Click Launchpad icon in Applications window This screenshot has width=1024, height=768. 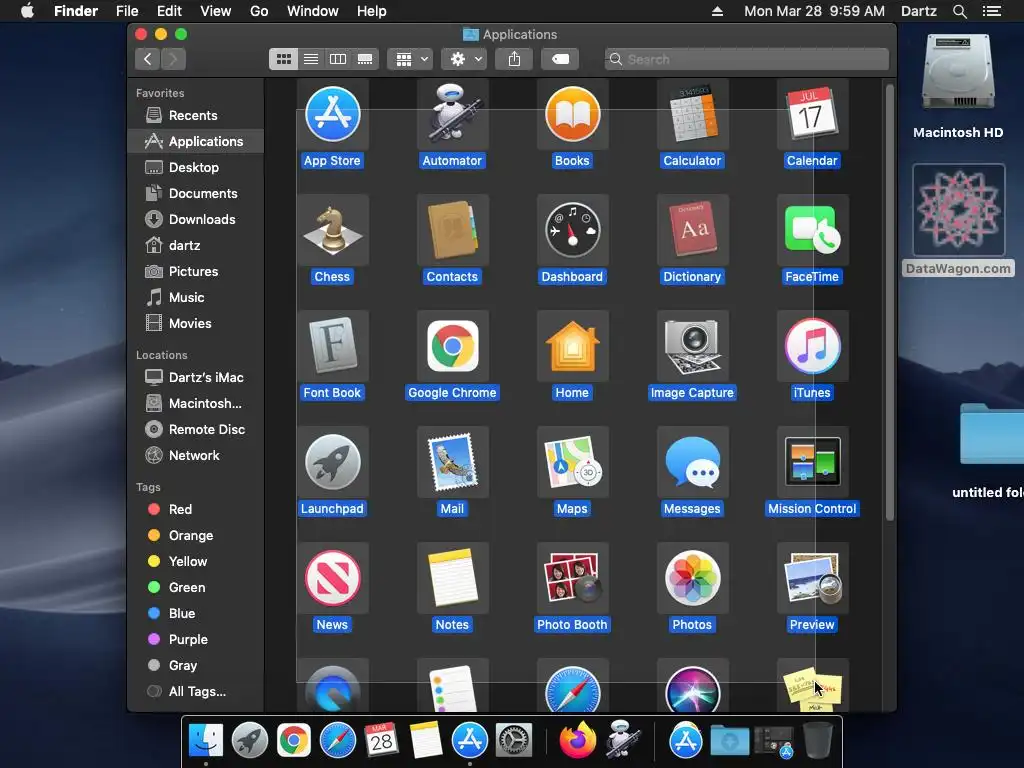(x=332, y=462)
